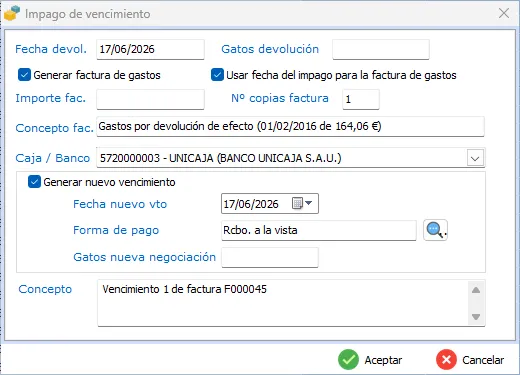Viewport: 520px width, 375px height.
Task: Click the Impago de vencimiento title text
Action: (88, 14)
